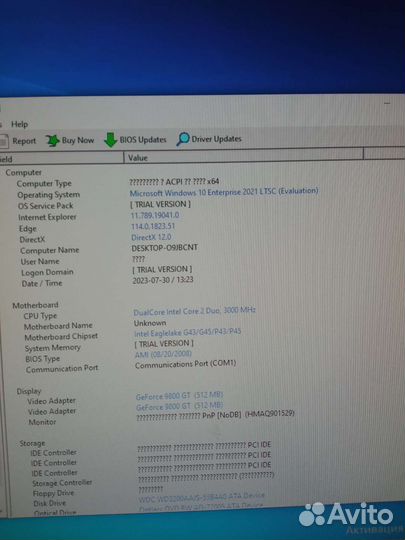
Task: Select the DirectX field label
Action: (x=32, y=239)
